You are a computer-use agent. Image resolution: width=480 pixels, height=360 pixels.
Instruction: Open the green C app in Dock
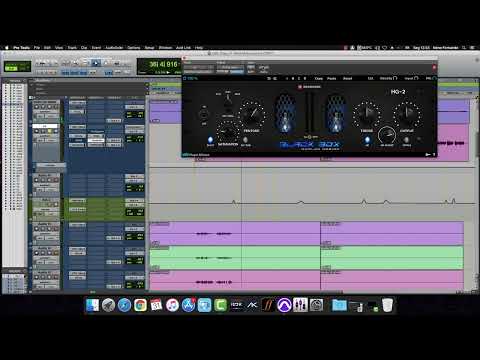pos(220,305)
